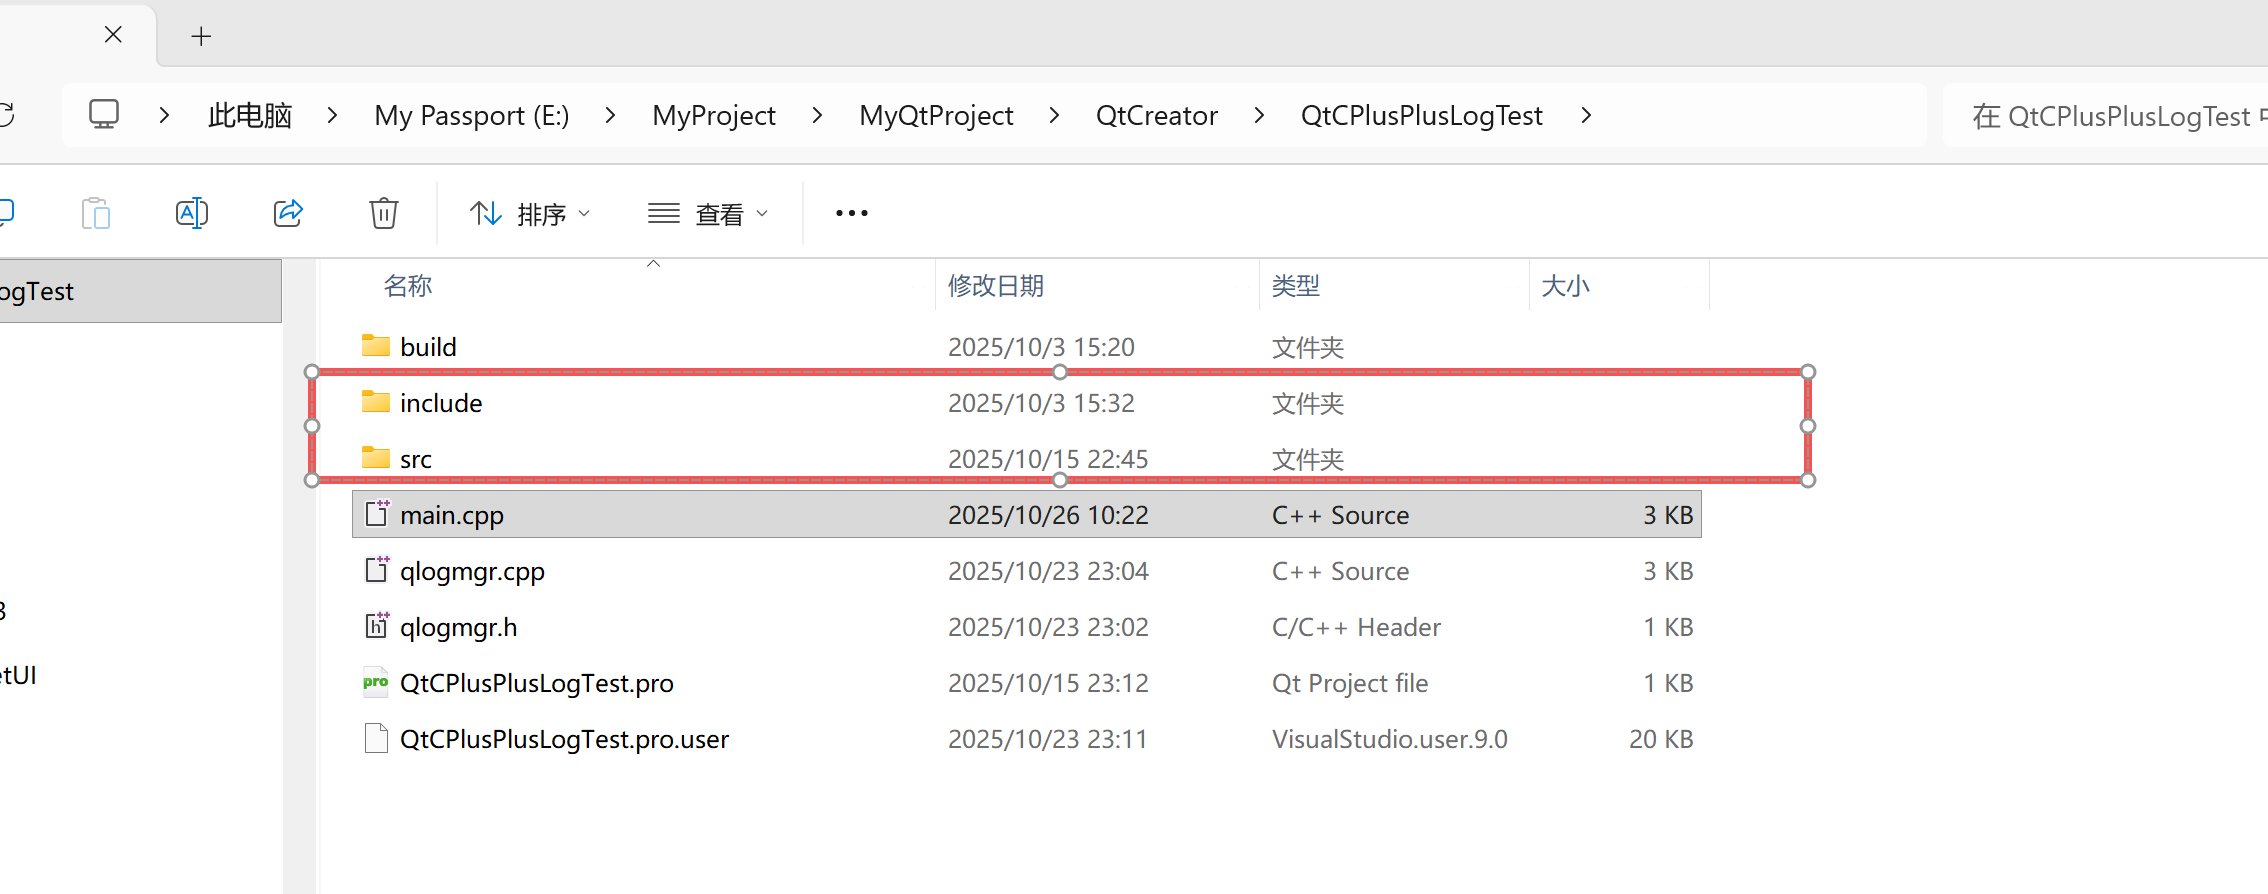This screenshot has height=894, width=2268.
Task: Select the main.cpp file name
Action: [x=452, y=515]
